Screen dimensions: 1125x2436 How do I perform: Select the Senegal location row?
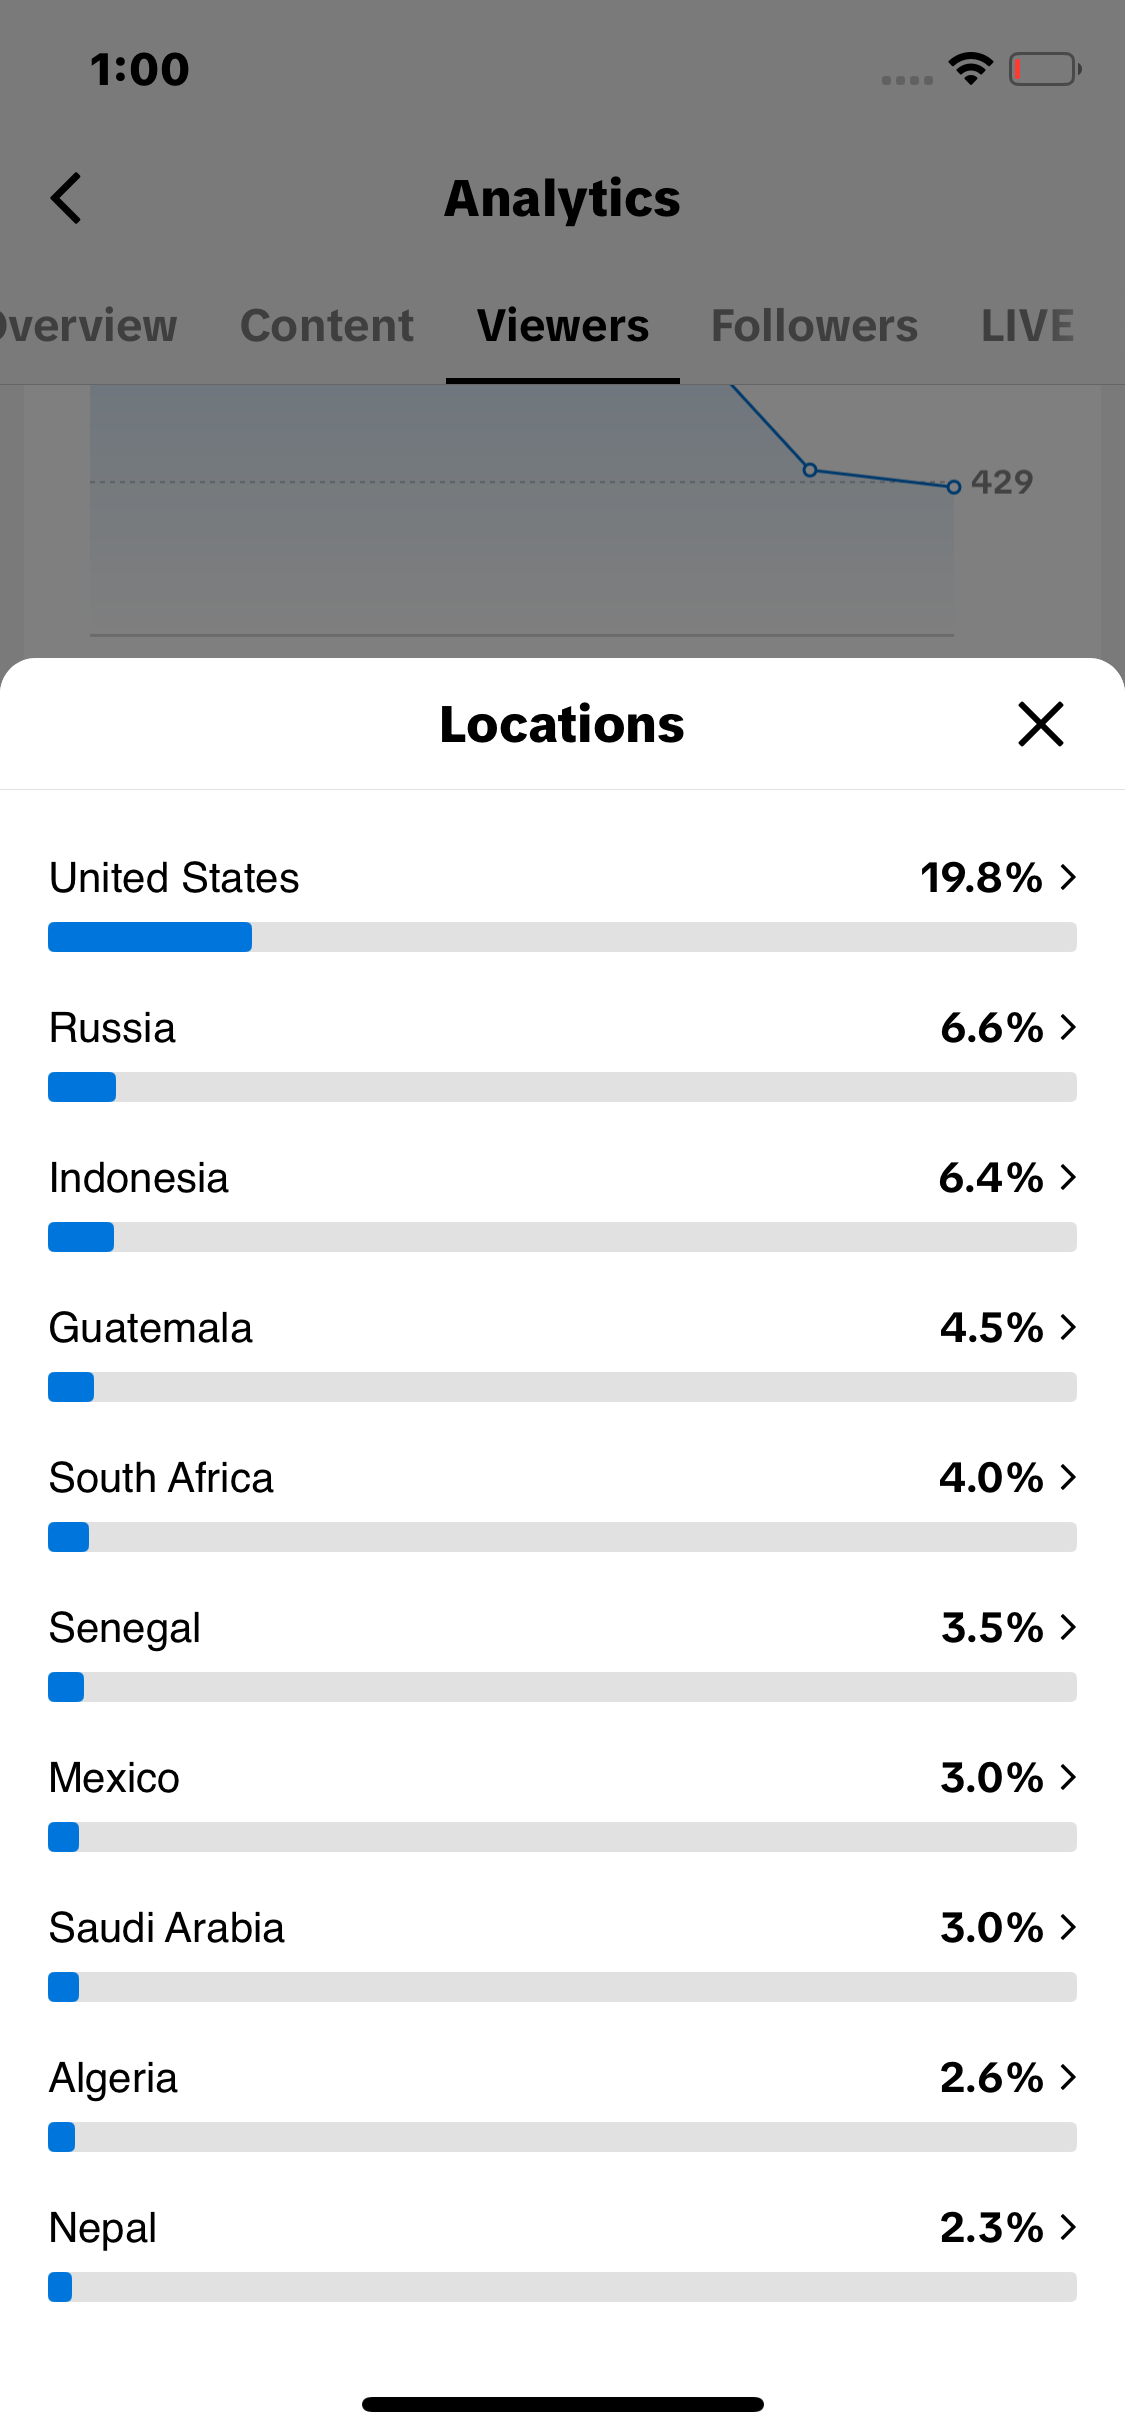562,1652
